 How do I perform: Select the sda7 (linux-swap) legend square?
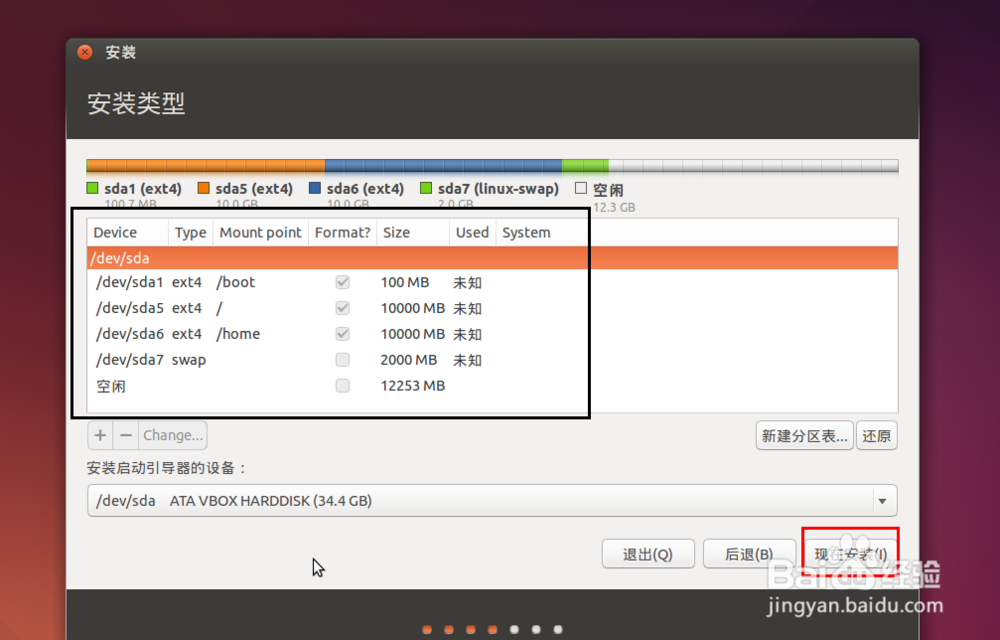427,188
